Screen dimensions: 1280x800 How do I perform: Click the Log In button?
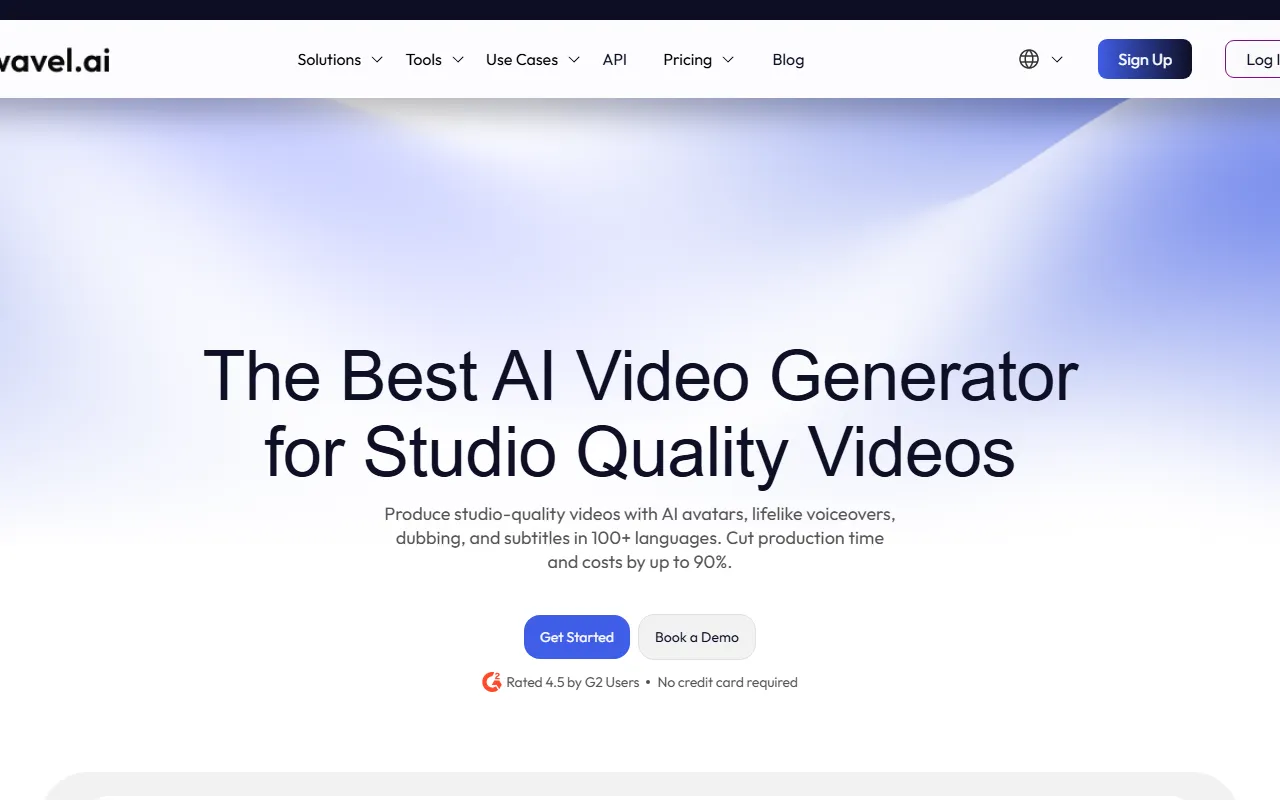coord(1256,60)
